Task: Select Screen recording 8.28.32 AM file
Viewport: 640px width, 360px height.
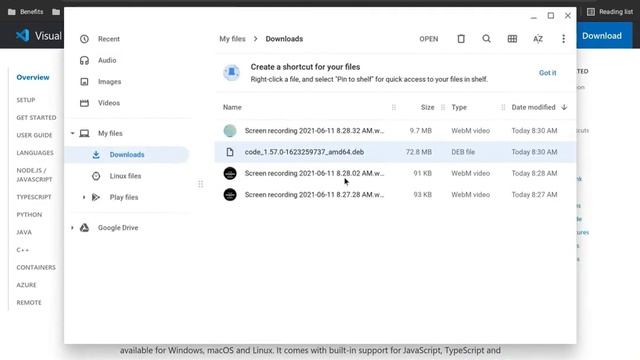Action: [395, 131]
